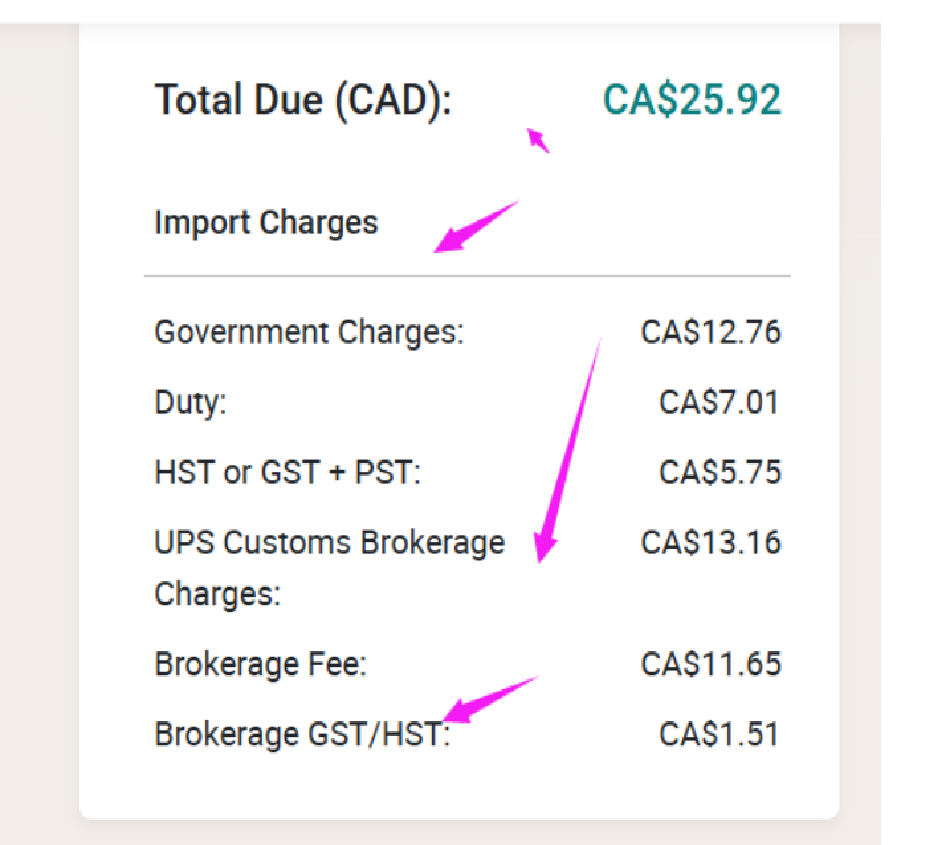Click the CA$5.75 tax amount
The height and width of the screenshot is (845, 951).
pos(720,473)
